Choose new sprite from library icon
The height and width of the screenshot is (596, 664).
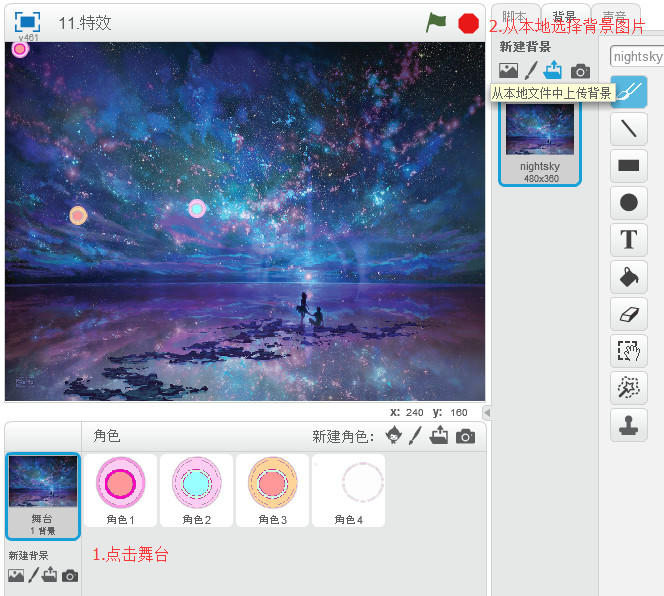394,435
